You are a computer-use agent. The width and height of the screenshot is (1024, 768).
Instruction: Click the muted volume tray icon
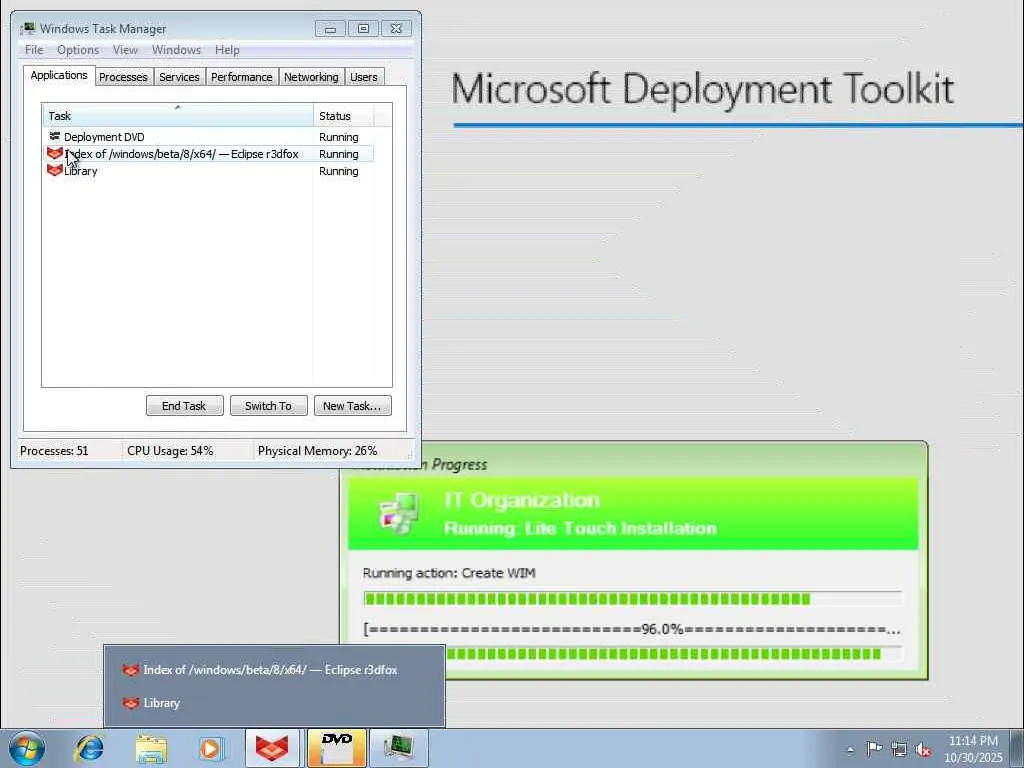[923, 750]
